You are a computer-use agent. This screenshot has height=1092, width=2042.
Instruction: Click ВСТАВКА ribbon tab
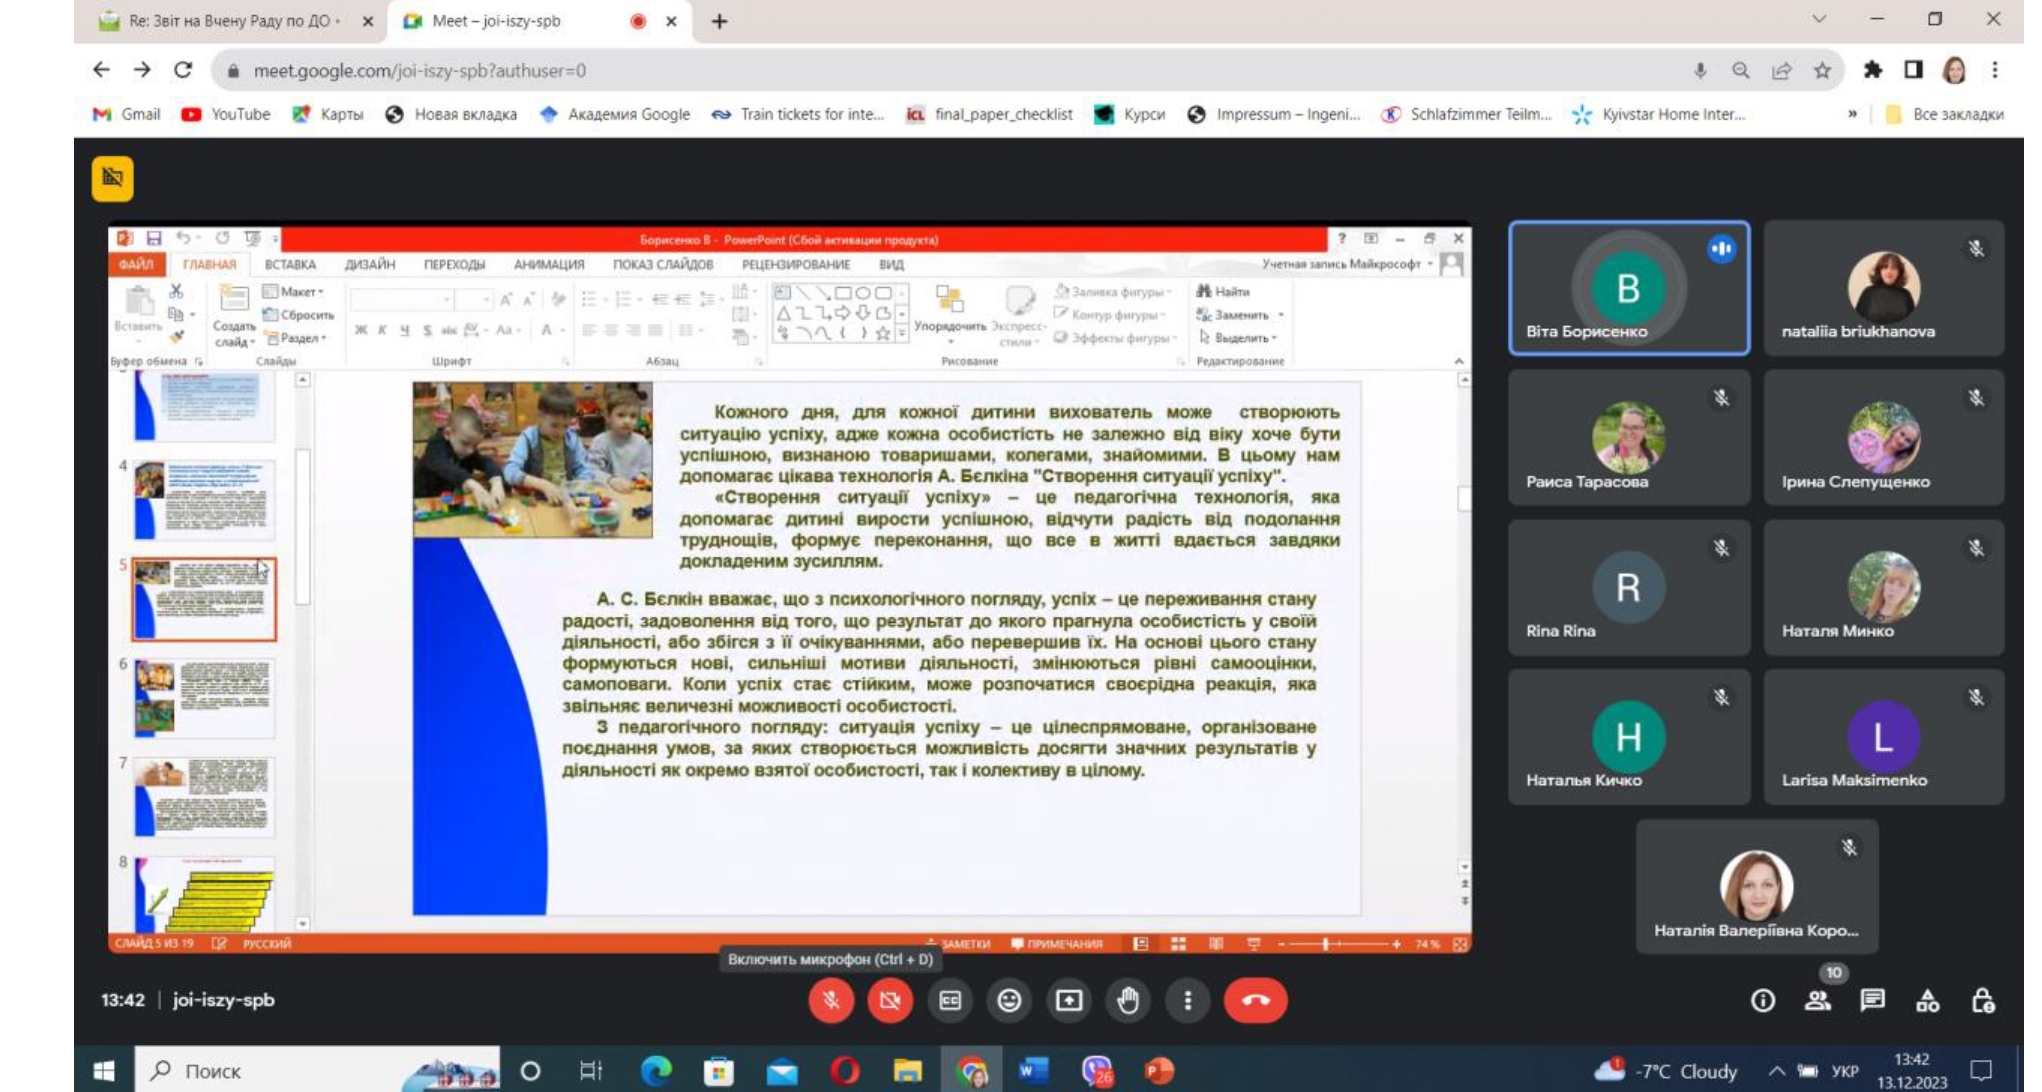[290, 264]
